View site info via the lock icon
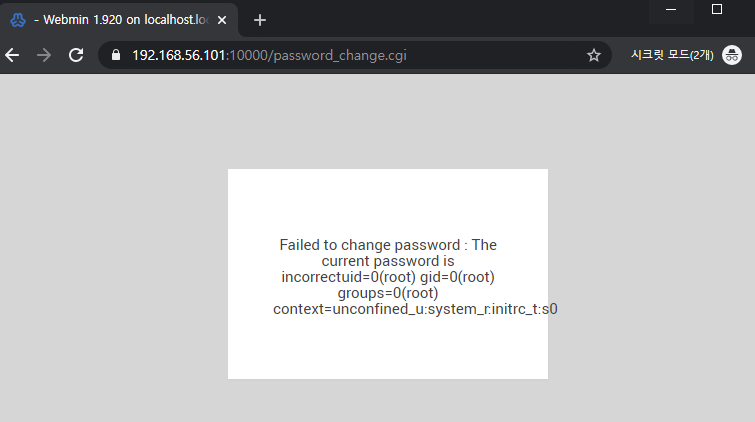Image resolution: width=755 pixels, height=422 pixels. [x=116, y=55]
